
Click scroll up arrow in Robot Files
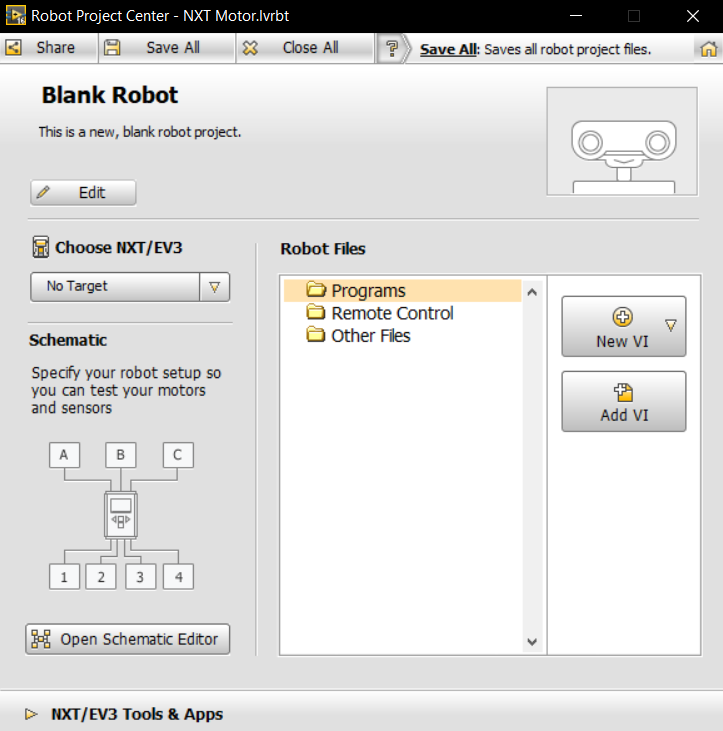pos(532,292)
